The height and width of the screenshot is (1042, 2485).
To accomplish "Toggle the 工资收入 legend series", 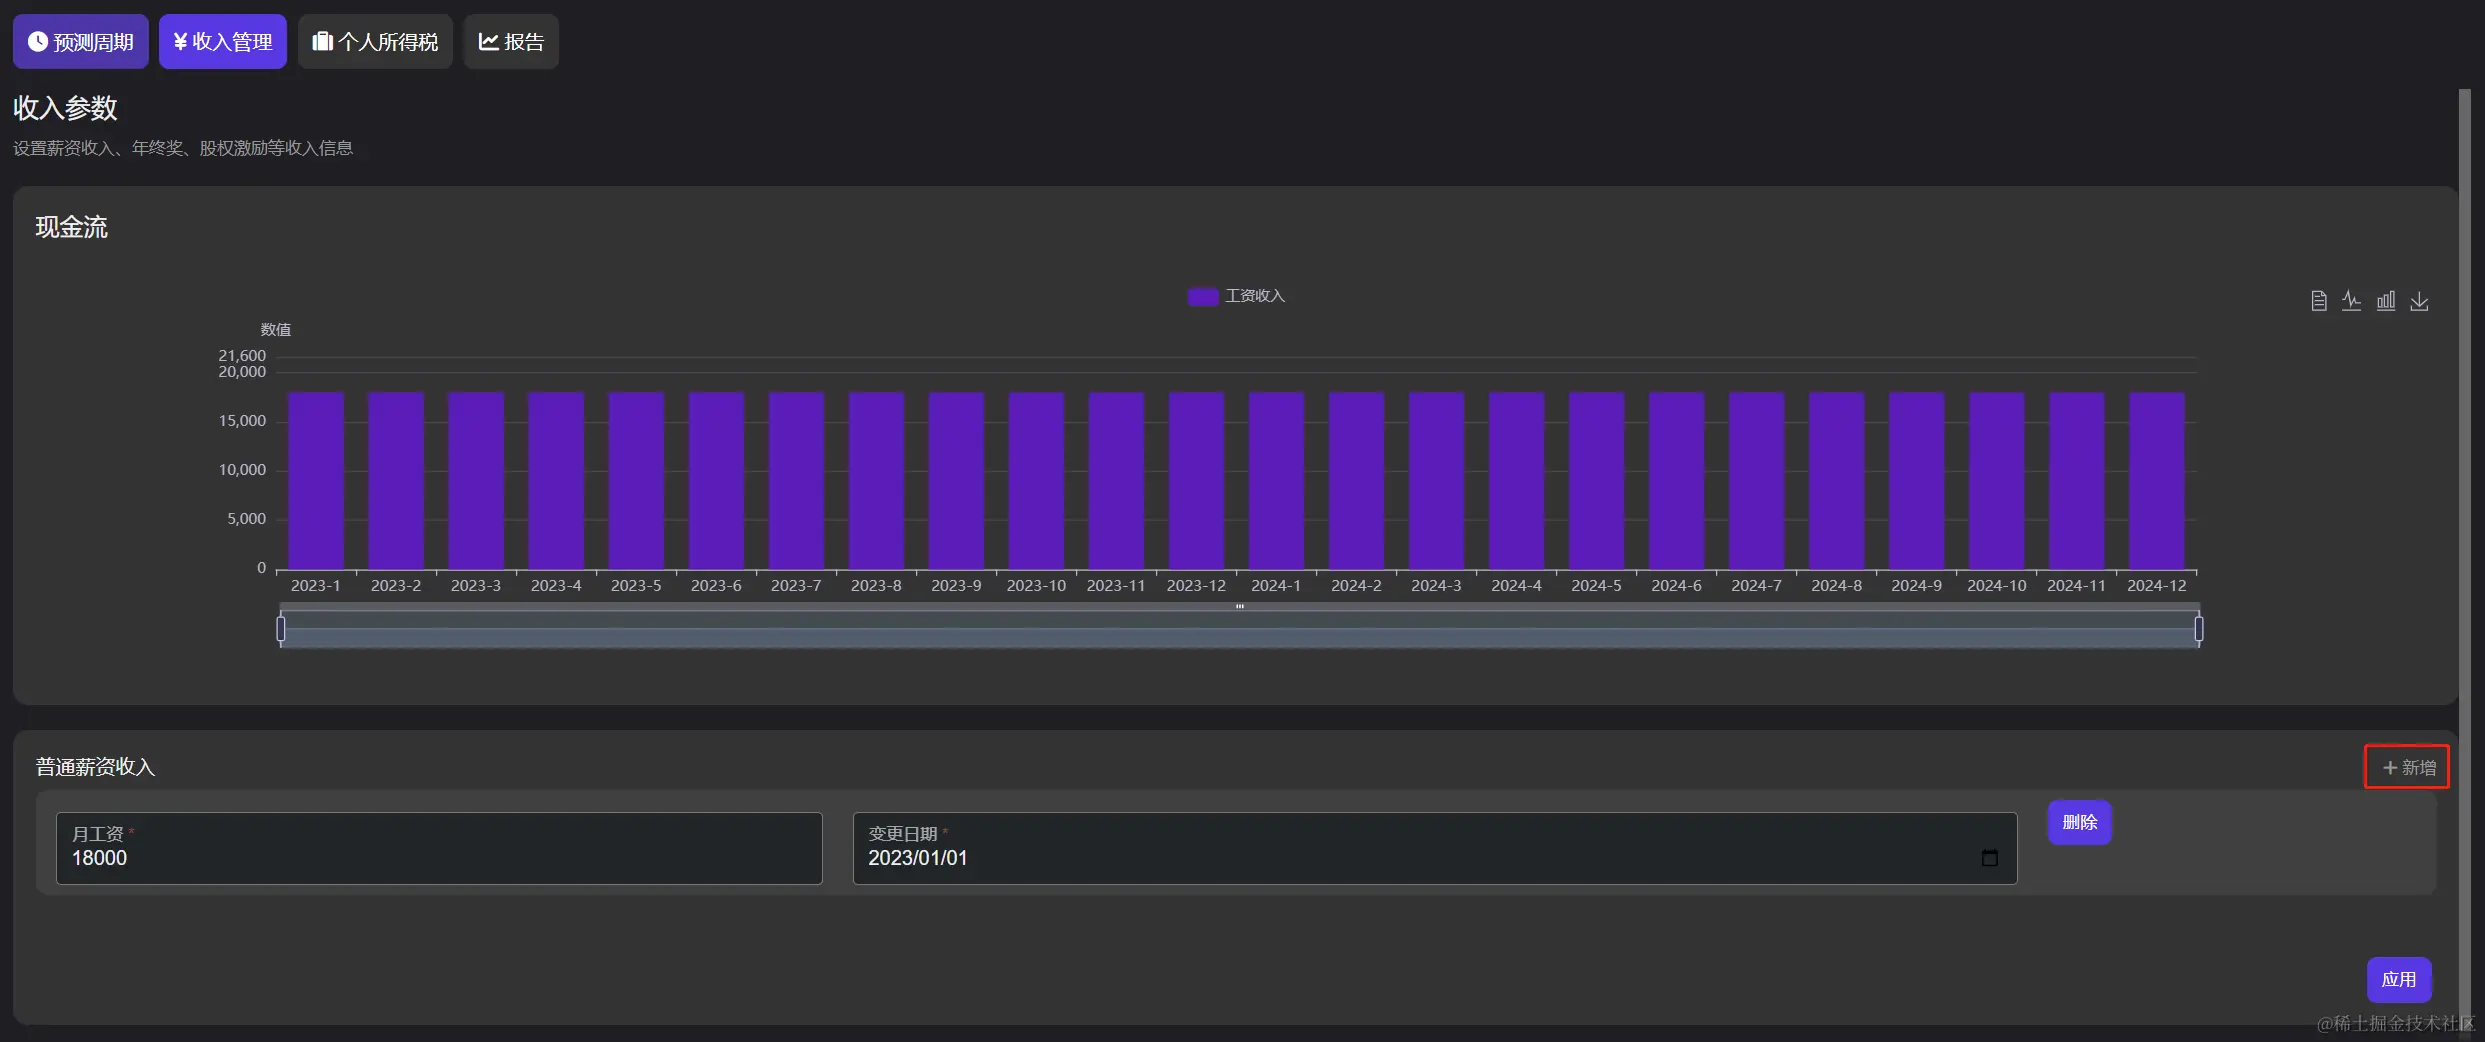I will 1236,296.
